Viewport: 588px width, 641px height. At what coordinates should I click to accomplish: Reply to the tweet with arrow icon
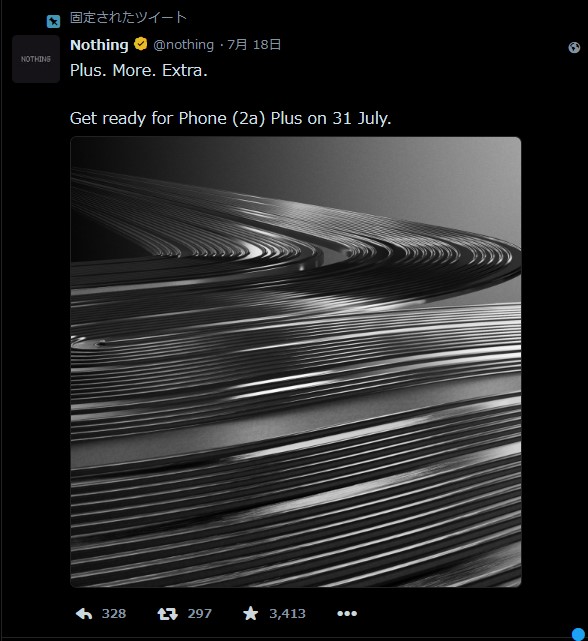click(x=84, y=613)
